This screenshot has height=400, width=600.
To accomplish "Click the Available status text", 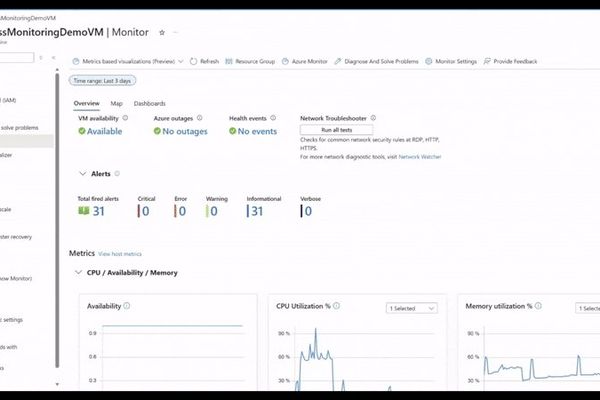I will point(104,131).
